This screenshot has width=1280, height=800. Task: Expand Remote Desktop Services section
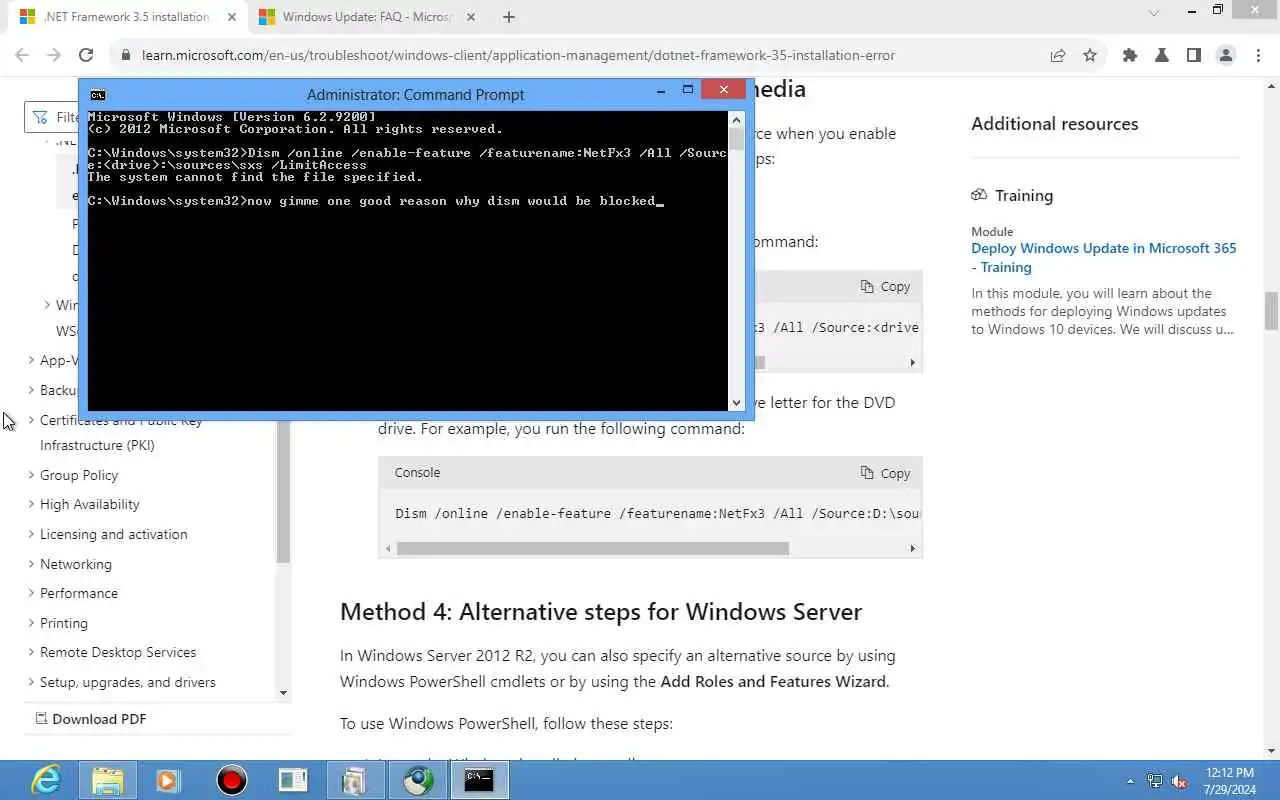[117, 652]
